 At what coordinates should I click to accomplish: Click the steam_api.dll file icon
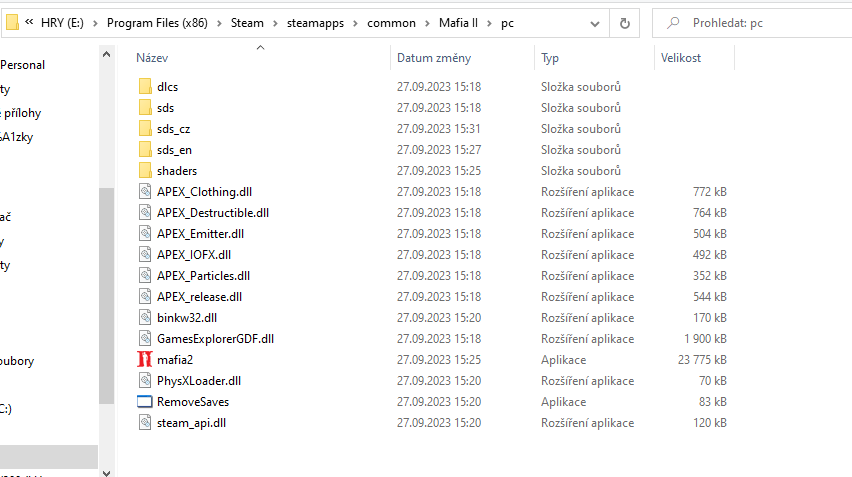[x=145, y=423]
